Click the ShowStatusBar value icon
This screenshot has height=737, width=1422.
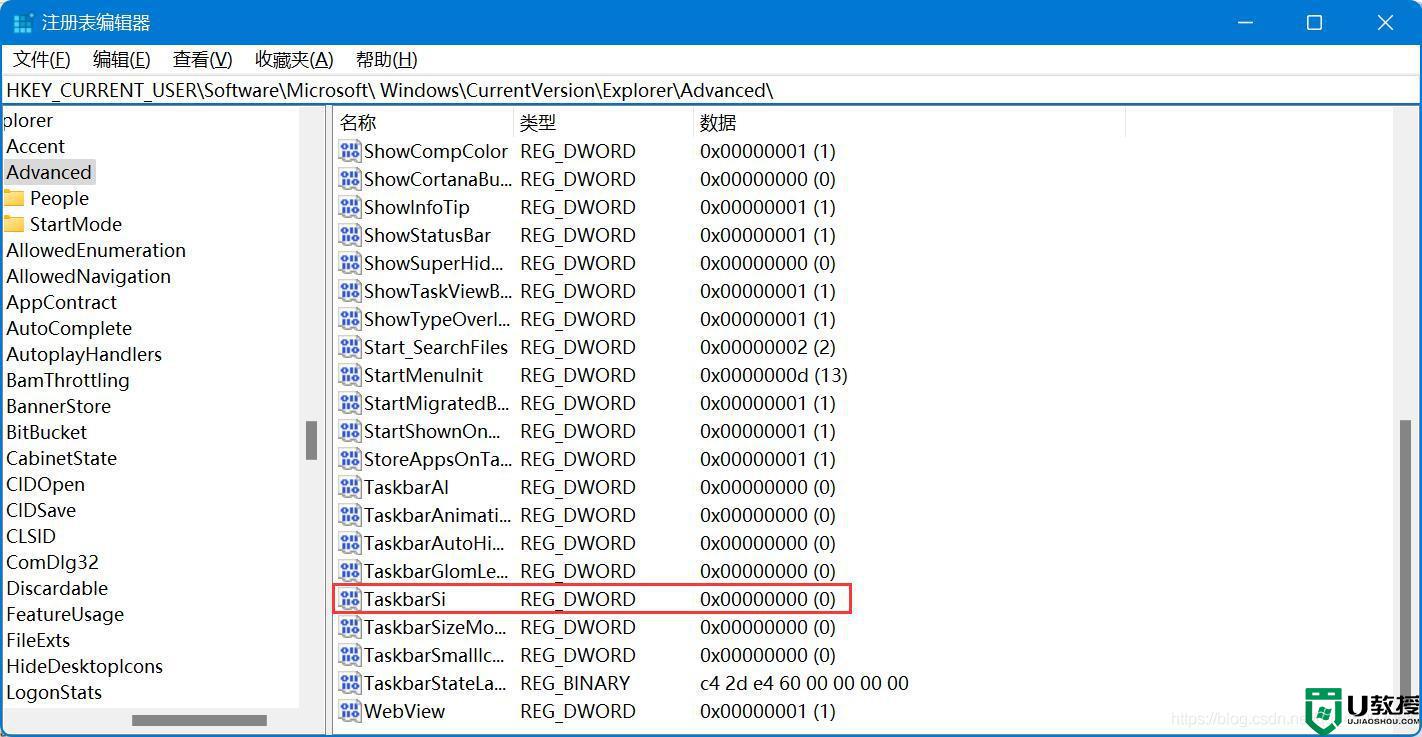pyautogui.click(x=349, y=235)
